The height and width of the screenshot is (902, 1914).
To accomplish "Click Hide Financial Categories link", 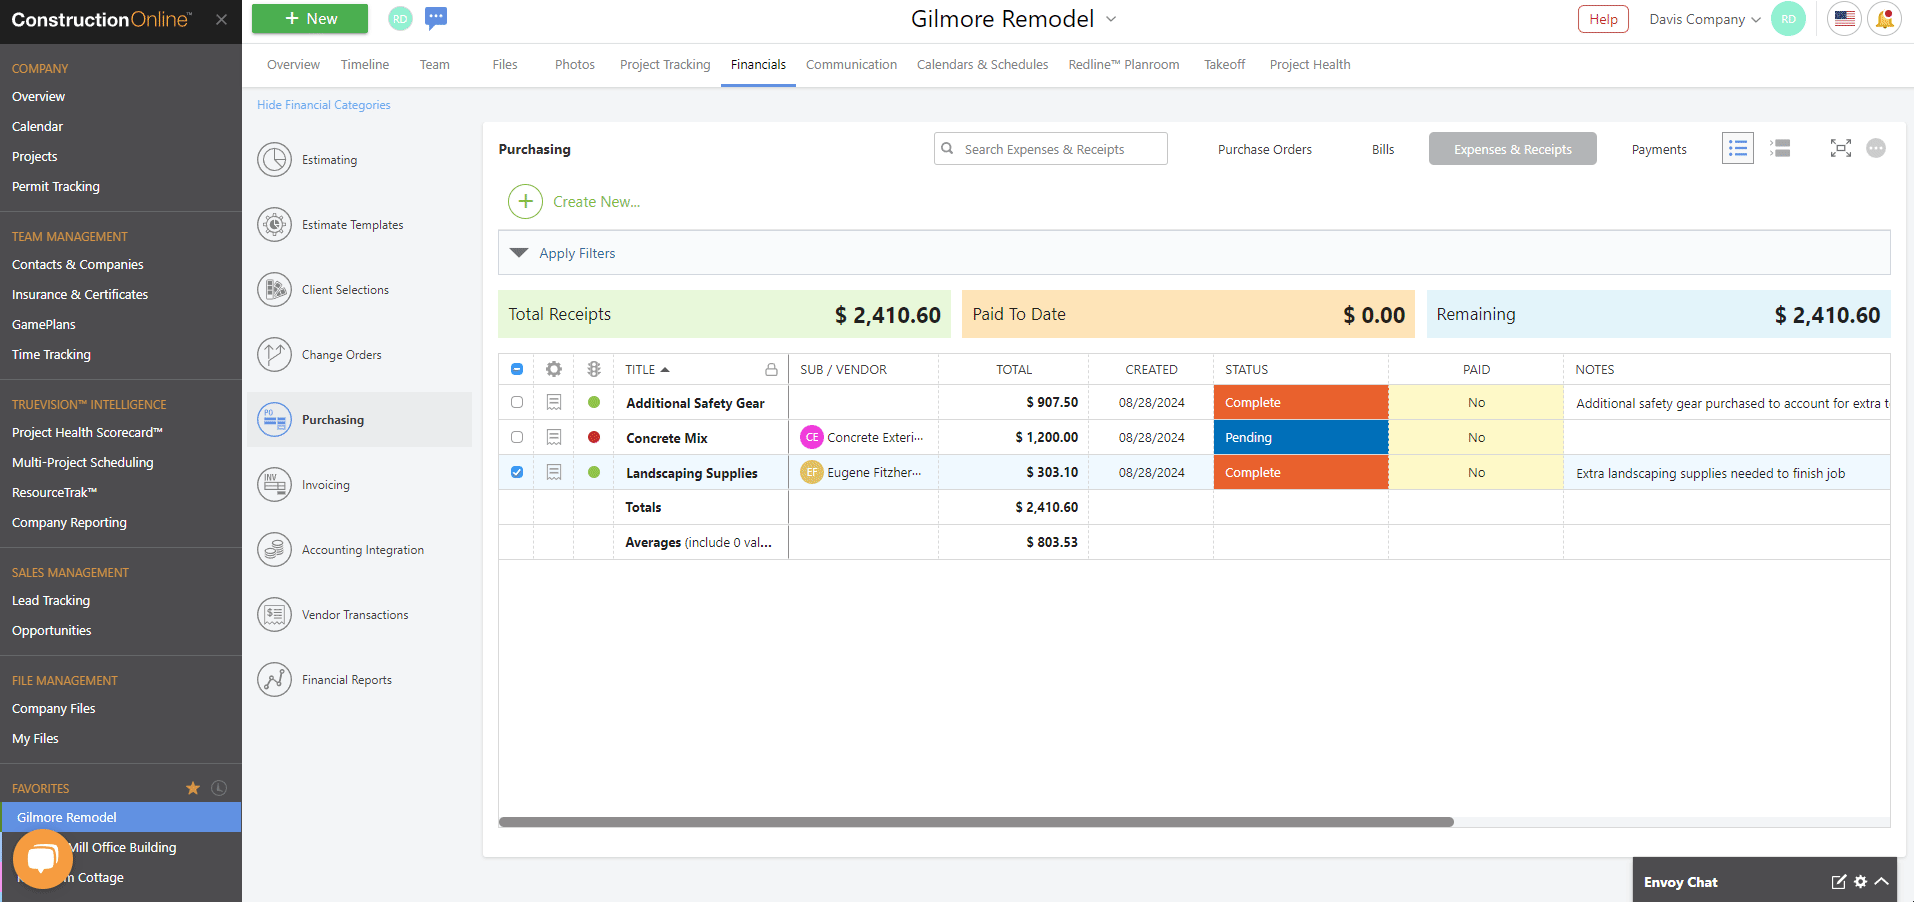I will [x=324, y=105].
